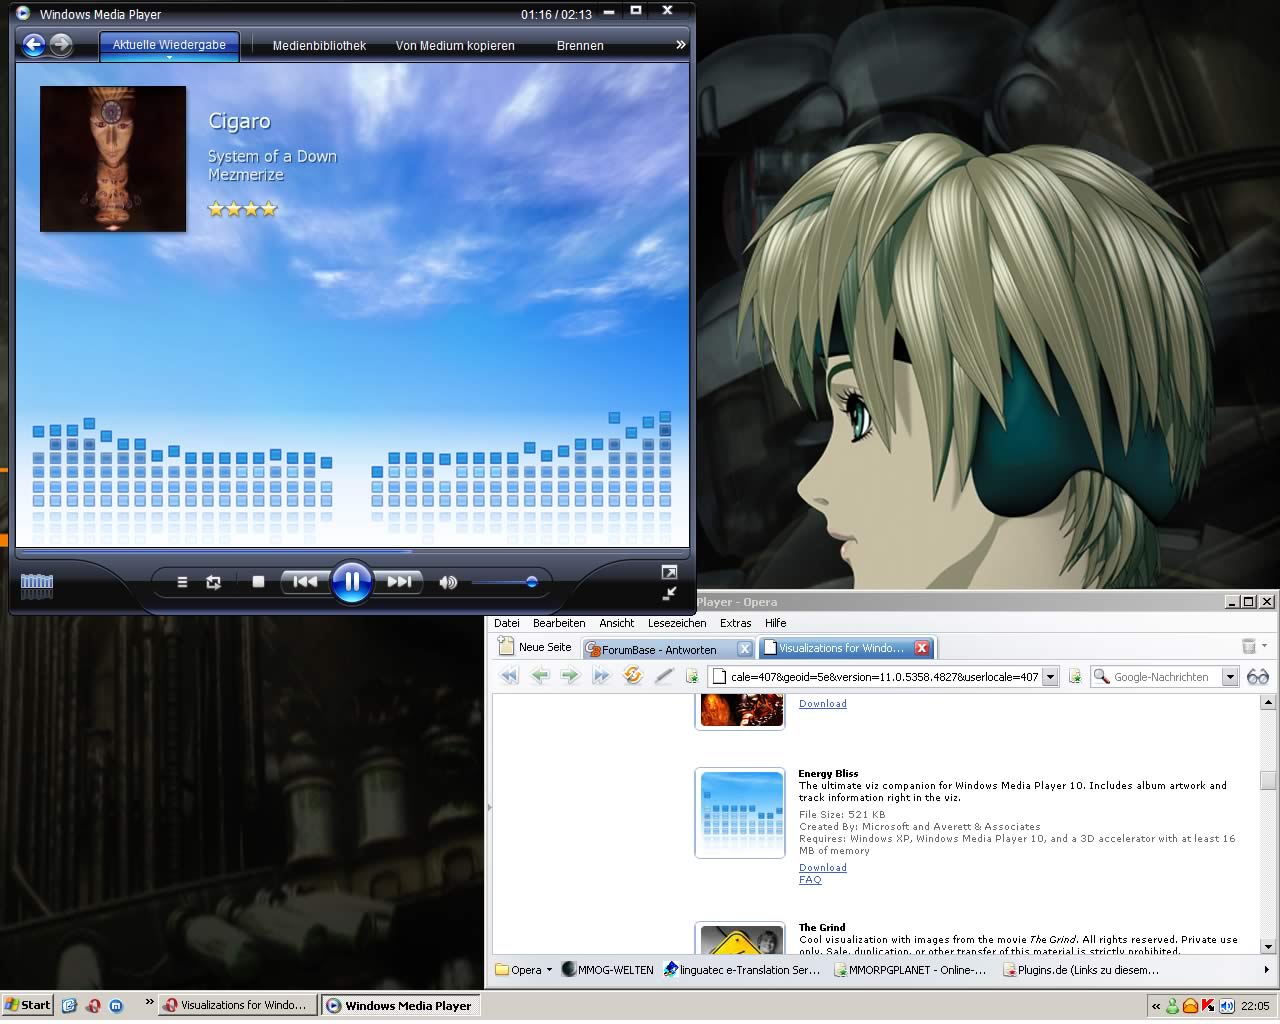This screenshot has width=1280, height=1024.
Task: Open the Hilfe menu in Opera
Action: click(x=776, y=623)
